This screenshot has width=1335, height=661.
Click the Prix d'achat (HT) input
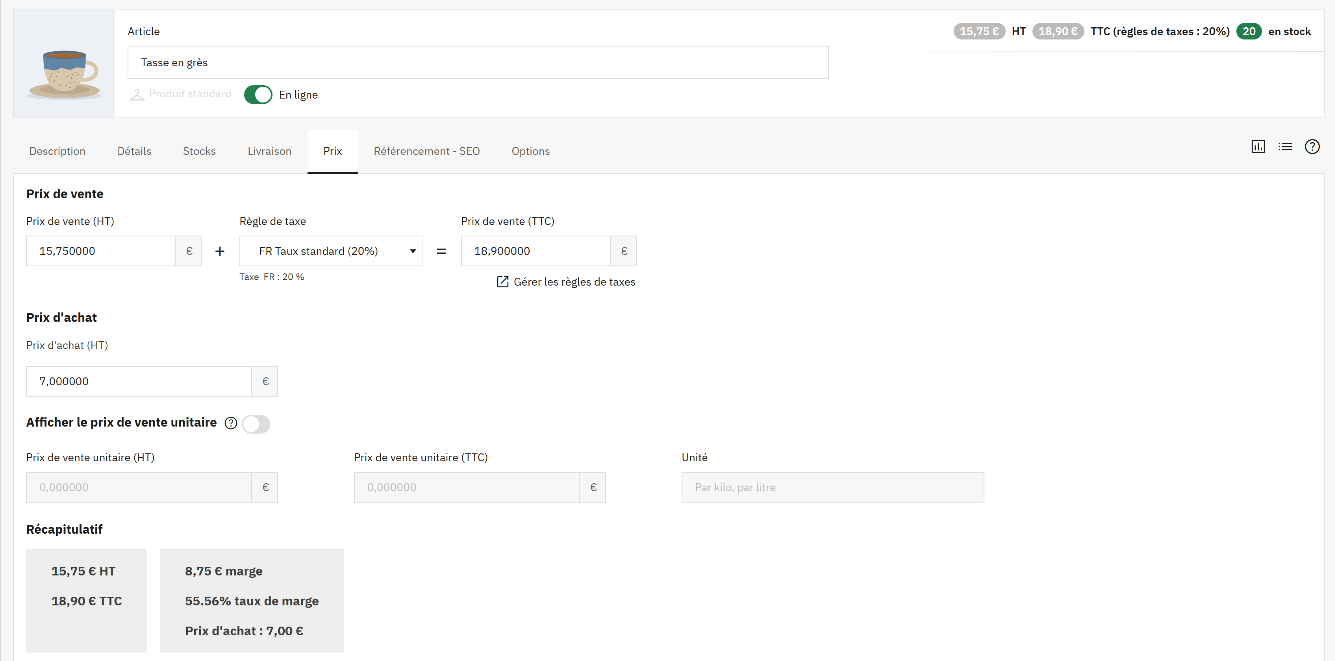(139, 381)
